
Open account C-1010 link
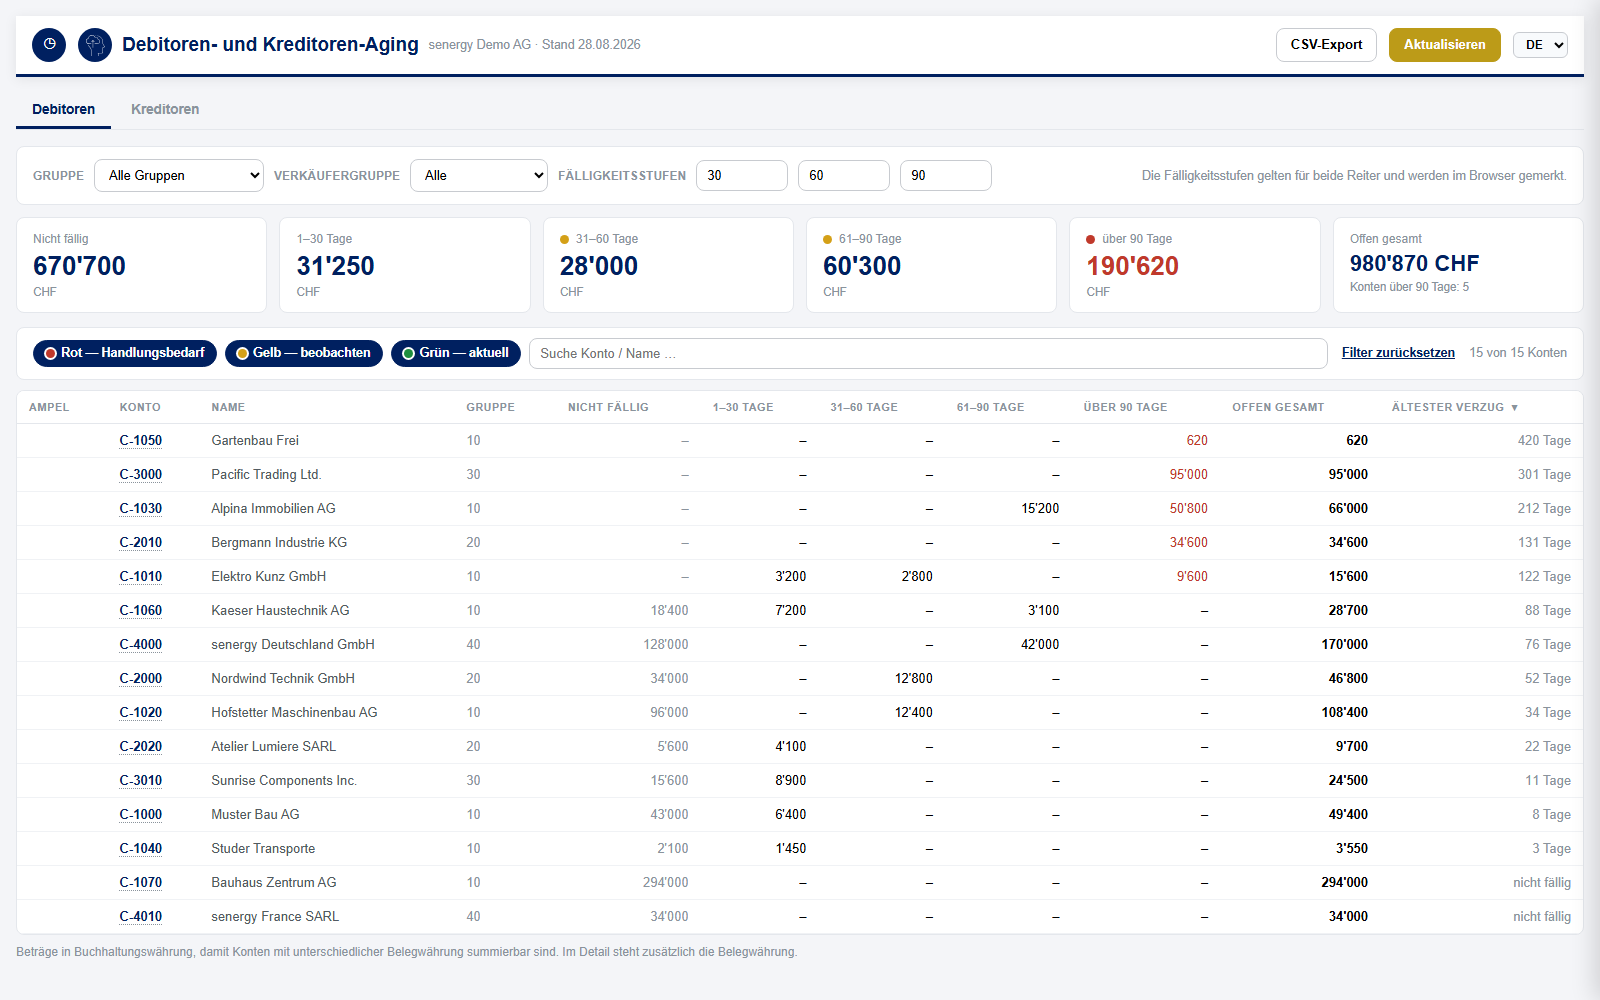pyautogui.click(x=141, y=577)
